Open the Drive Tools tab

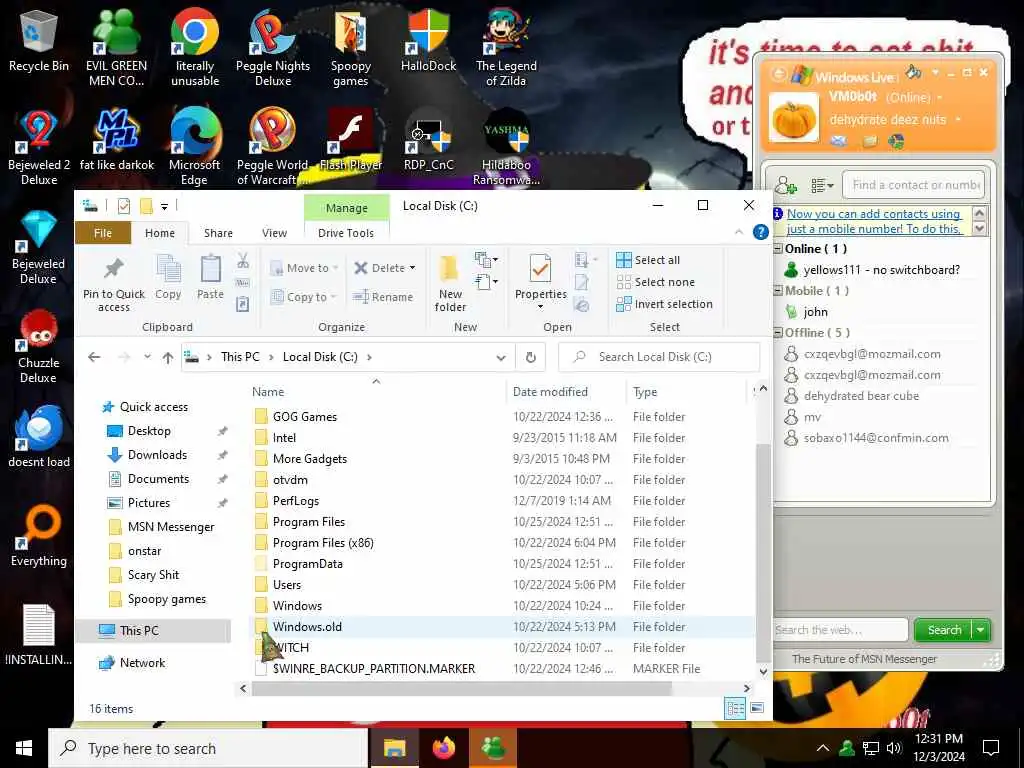coord(346,233)
